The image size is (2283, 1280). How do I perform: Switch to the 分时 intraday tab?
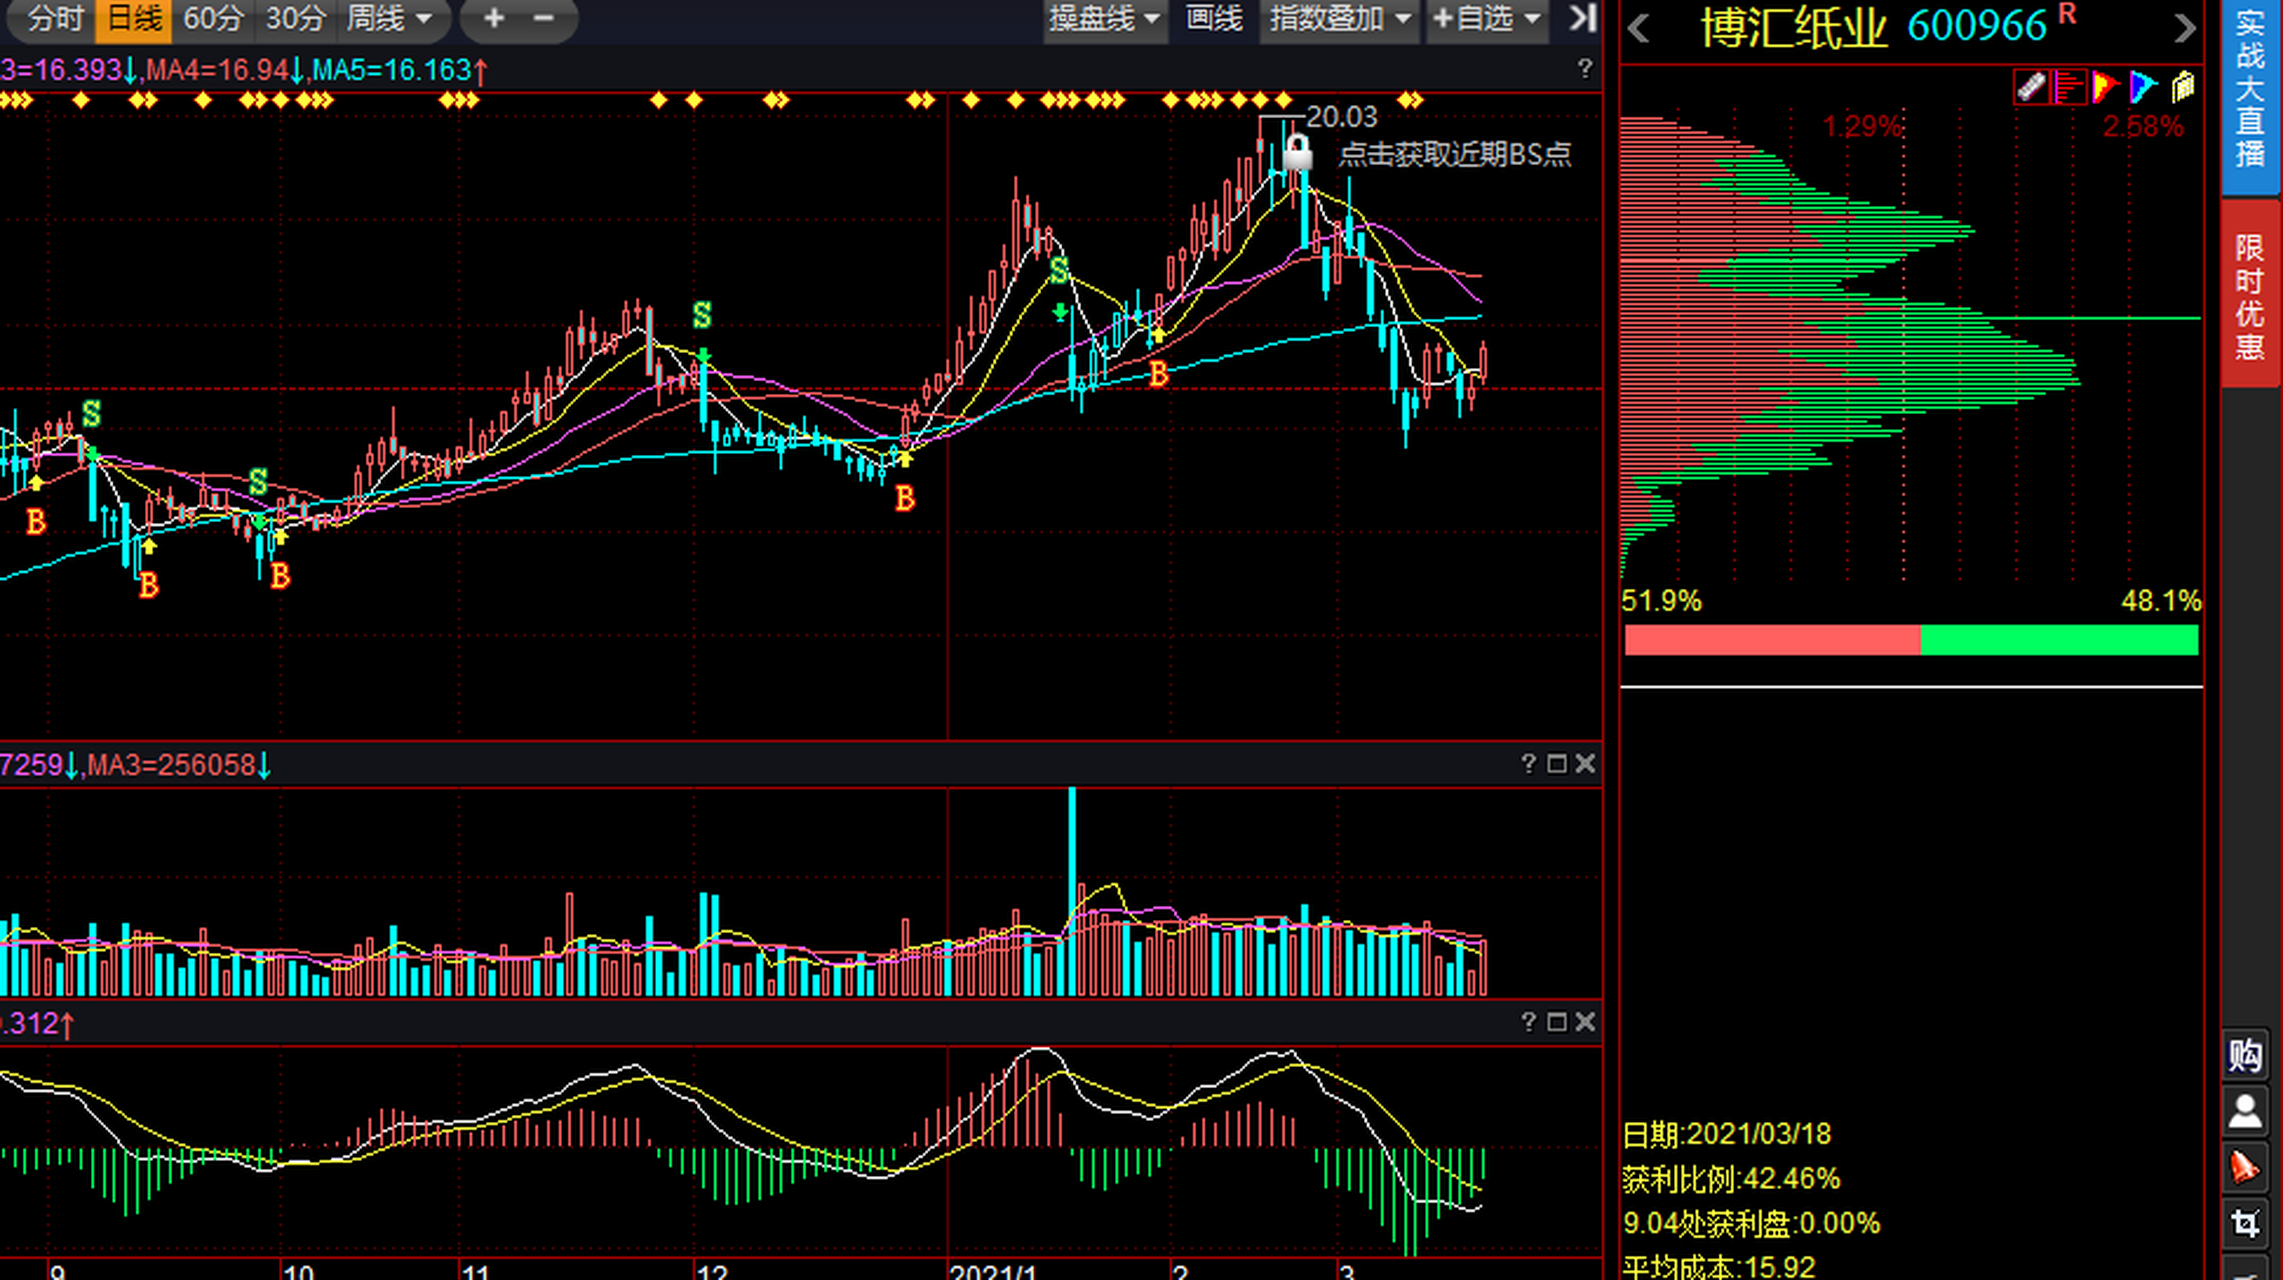click(x=54, y=18)
